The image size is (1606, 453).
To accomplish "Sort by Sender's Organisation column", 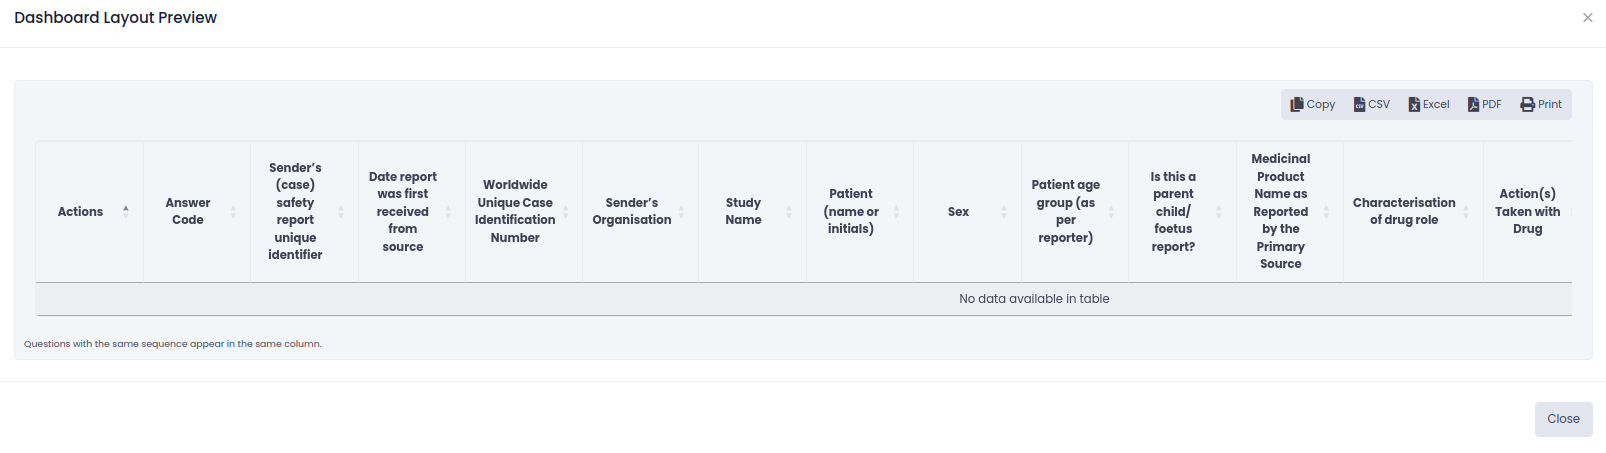I will 681,212.
